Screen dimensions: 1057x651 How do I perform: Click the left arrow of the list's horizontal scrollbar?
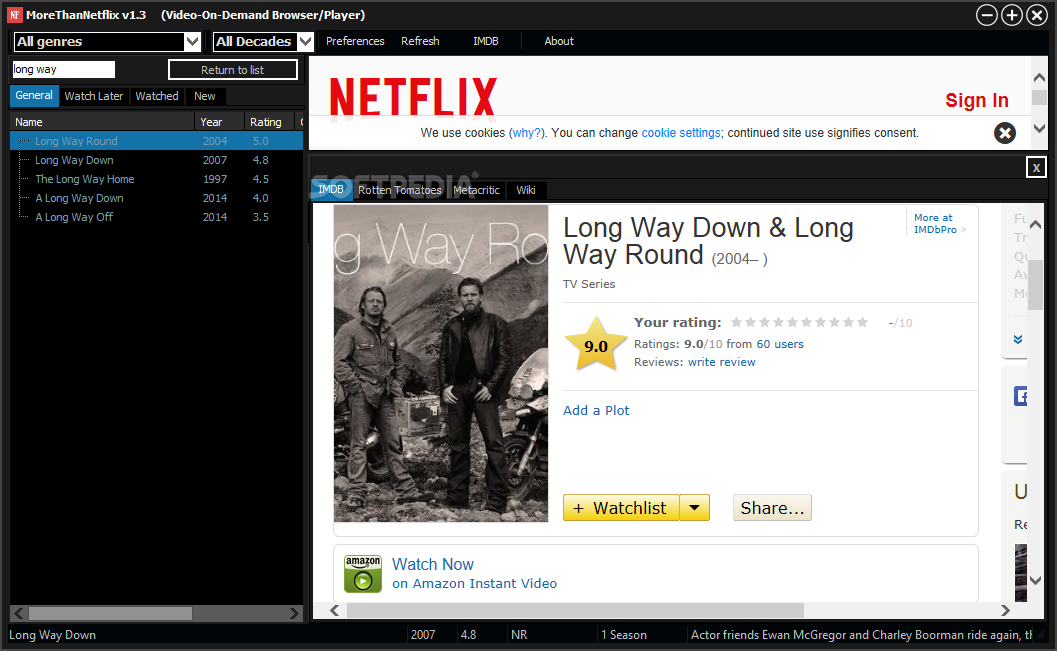point(19,613)
